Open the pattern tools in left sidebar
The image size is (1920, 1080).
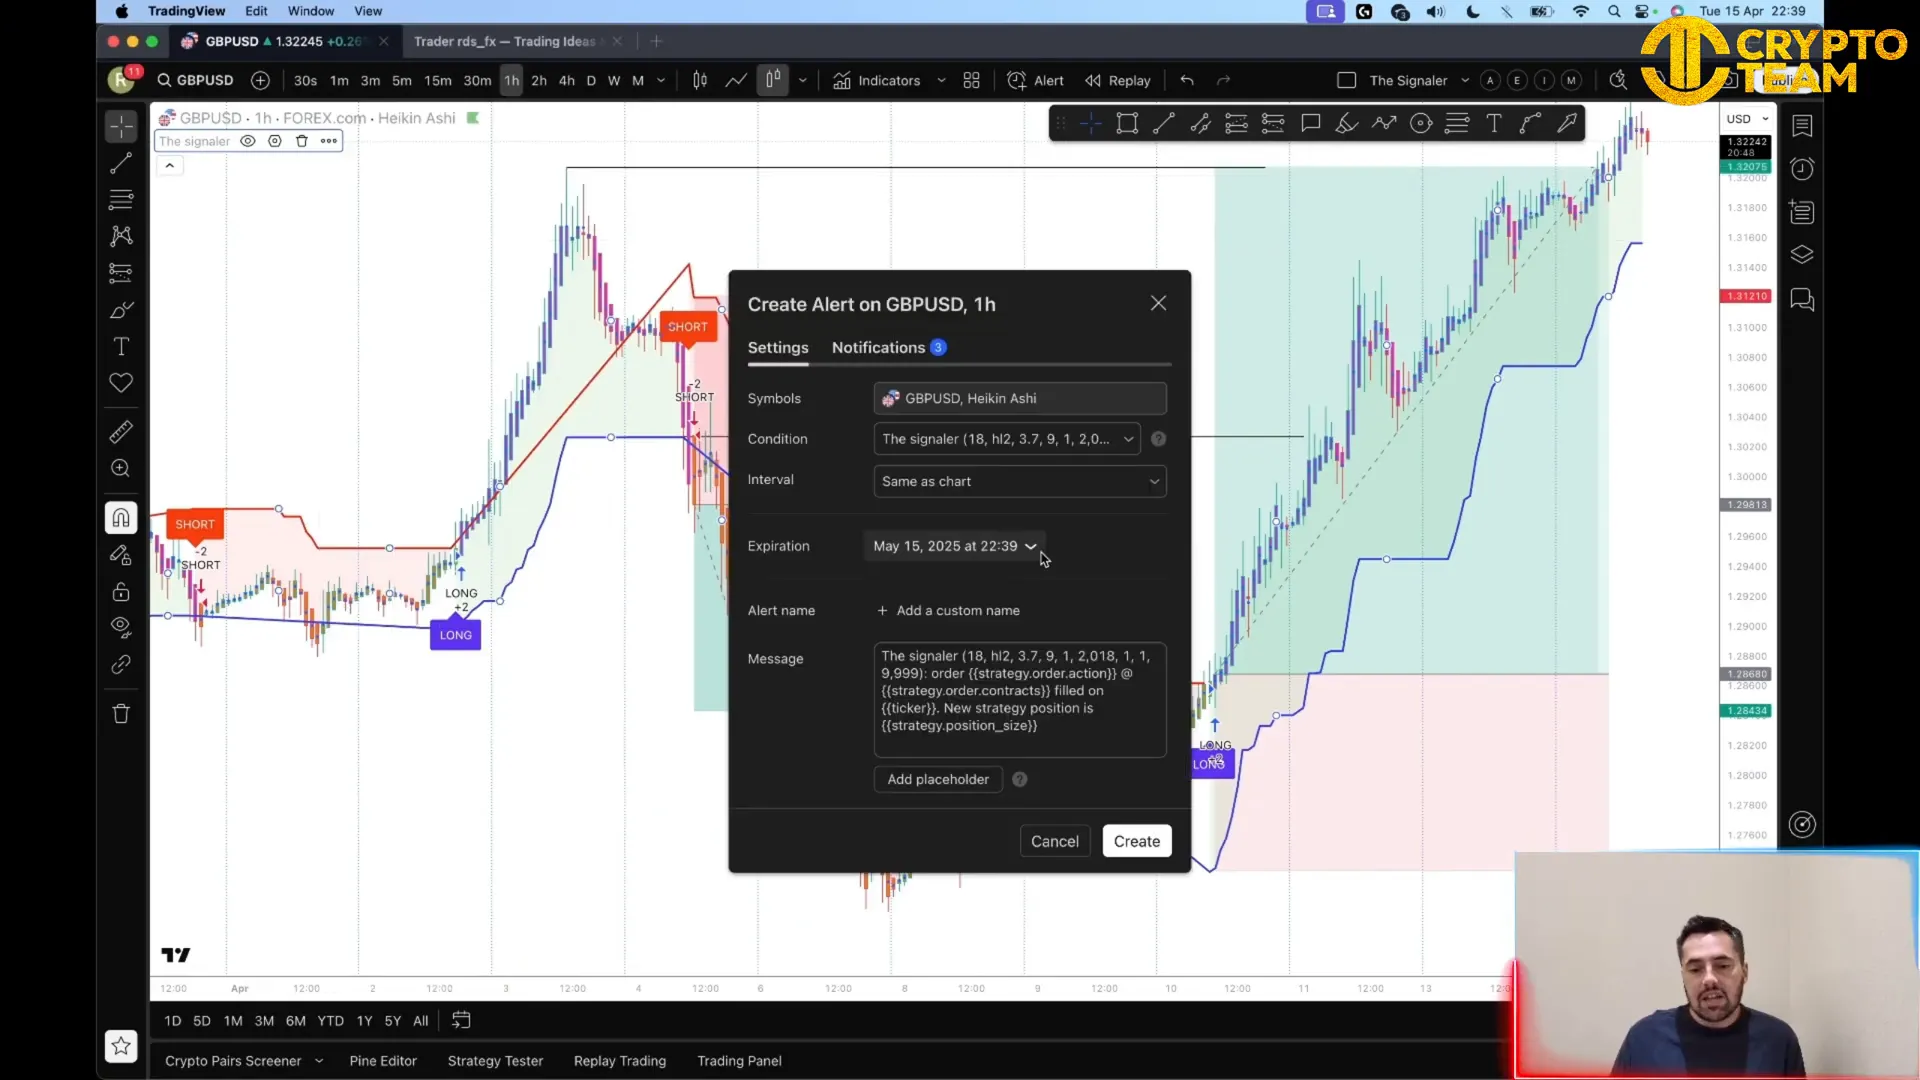pyautogui.click(x=121, y=236)
